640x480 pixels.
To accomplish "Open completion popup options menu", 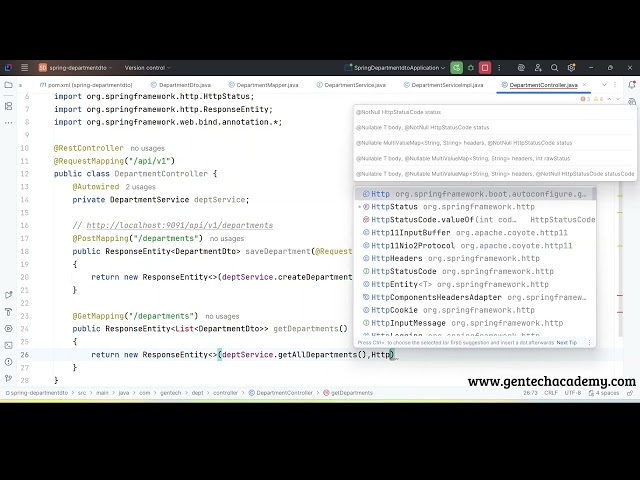I will 589,342.
